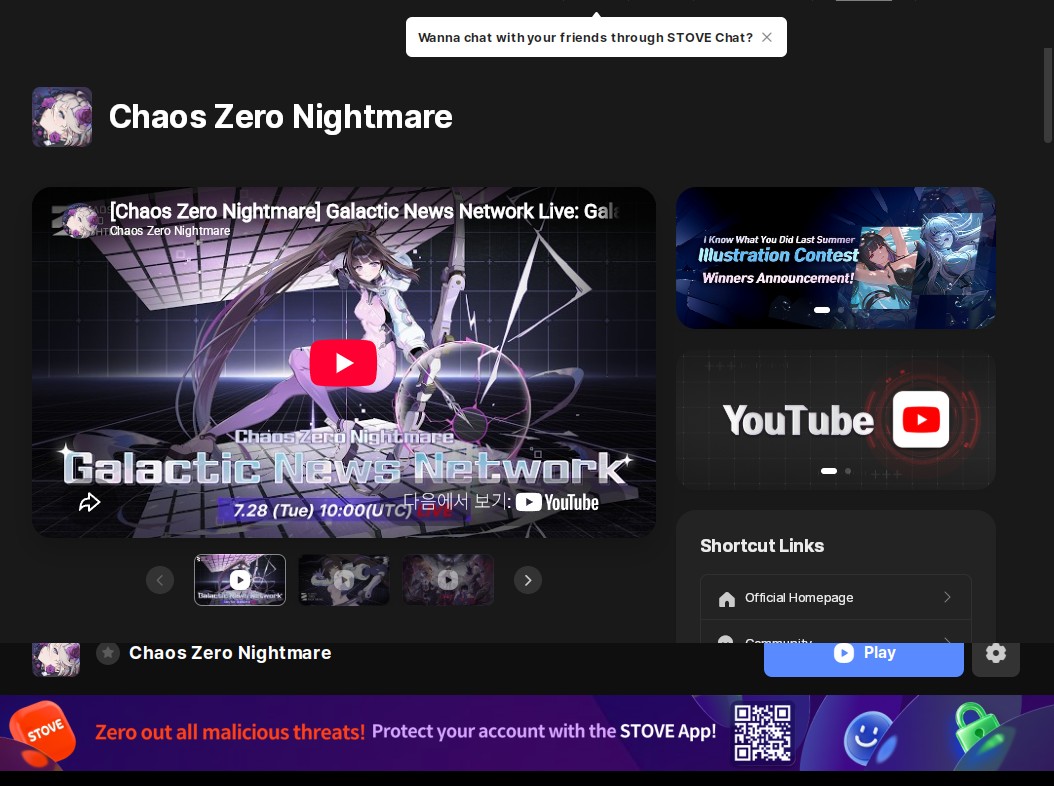This screenshot has width=1054, height=786.
Task: Click the STOVE logo in the bottom banner
Action: click(42, 733)
